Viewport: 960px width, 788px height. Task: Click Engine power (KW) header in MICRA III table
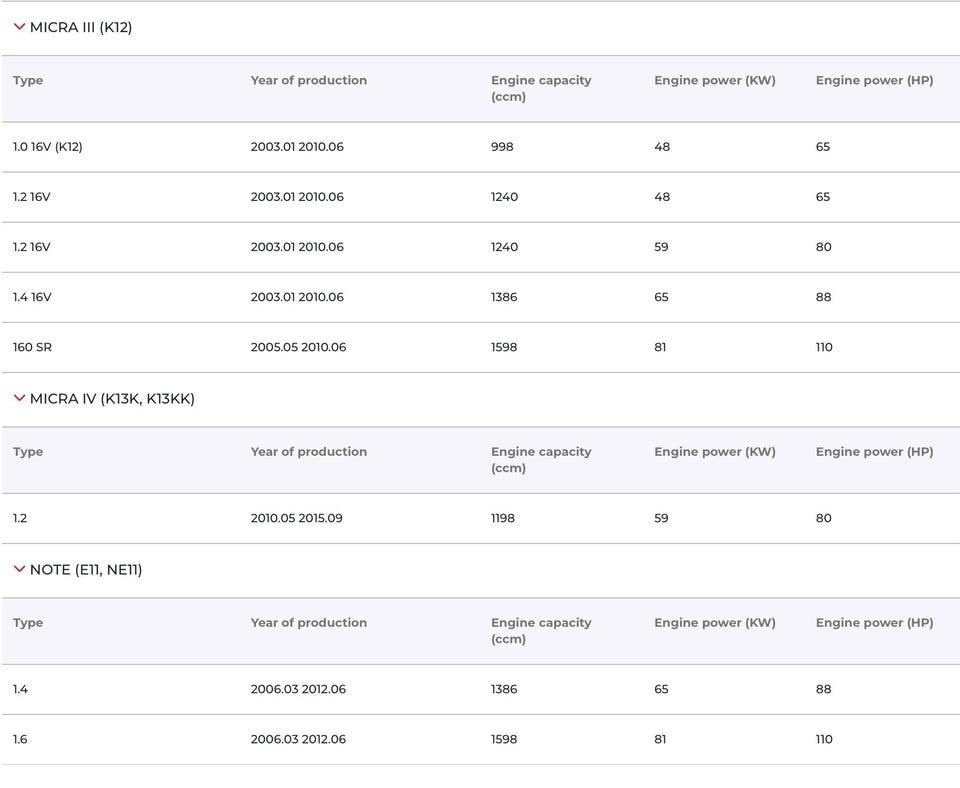[714, 80]
